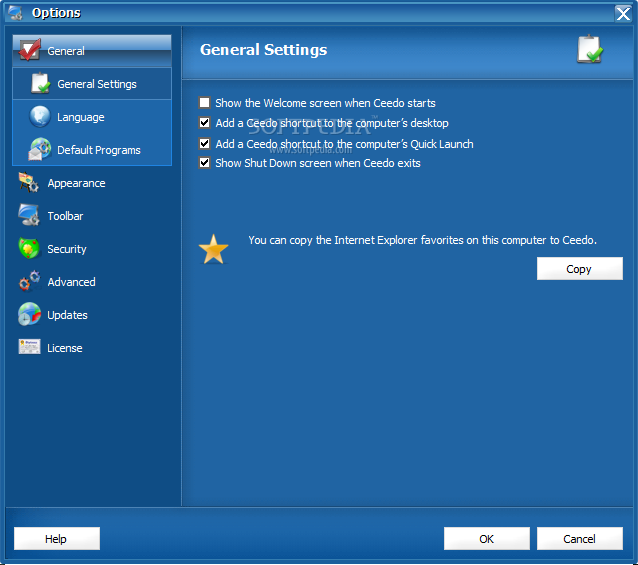Collapse the General category
The height and width of the screenshot is (565, 638).
[92, 51]
